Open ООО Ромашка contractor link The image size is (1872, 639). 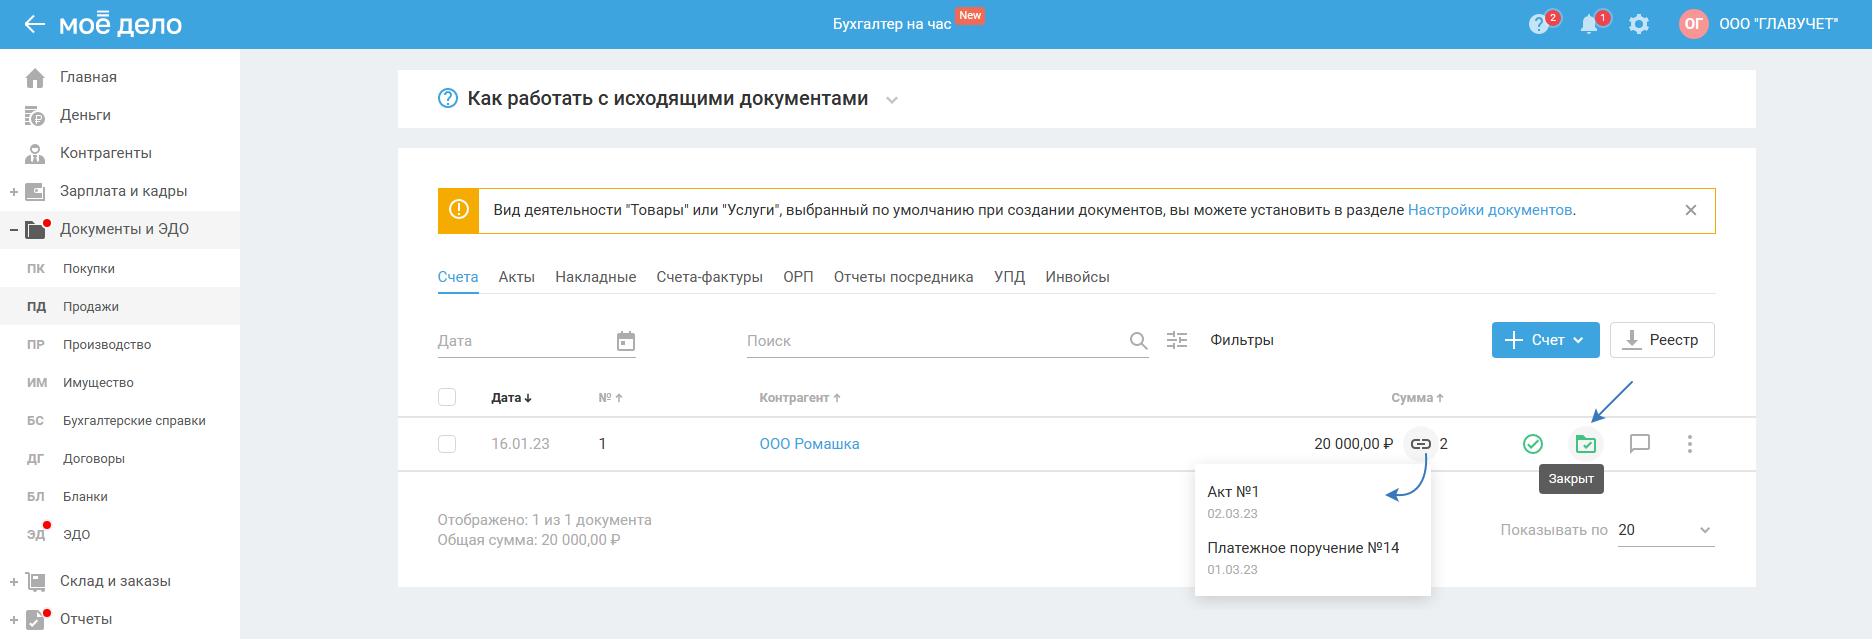point(809,444)
